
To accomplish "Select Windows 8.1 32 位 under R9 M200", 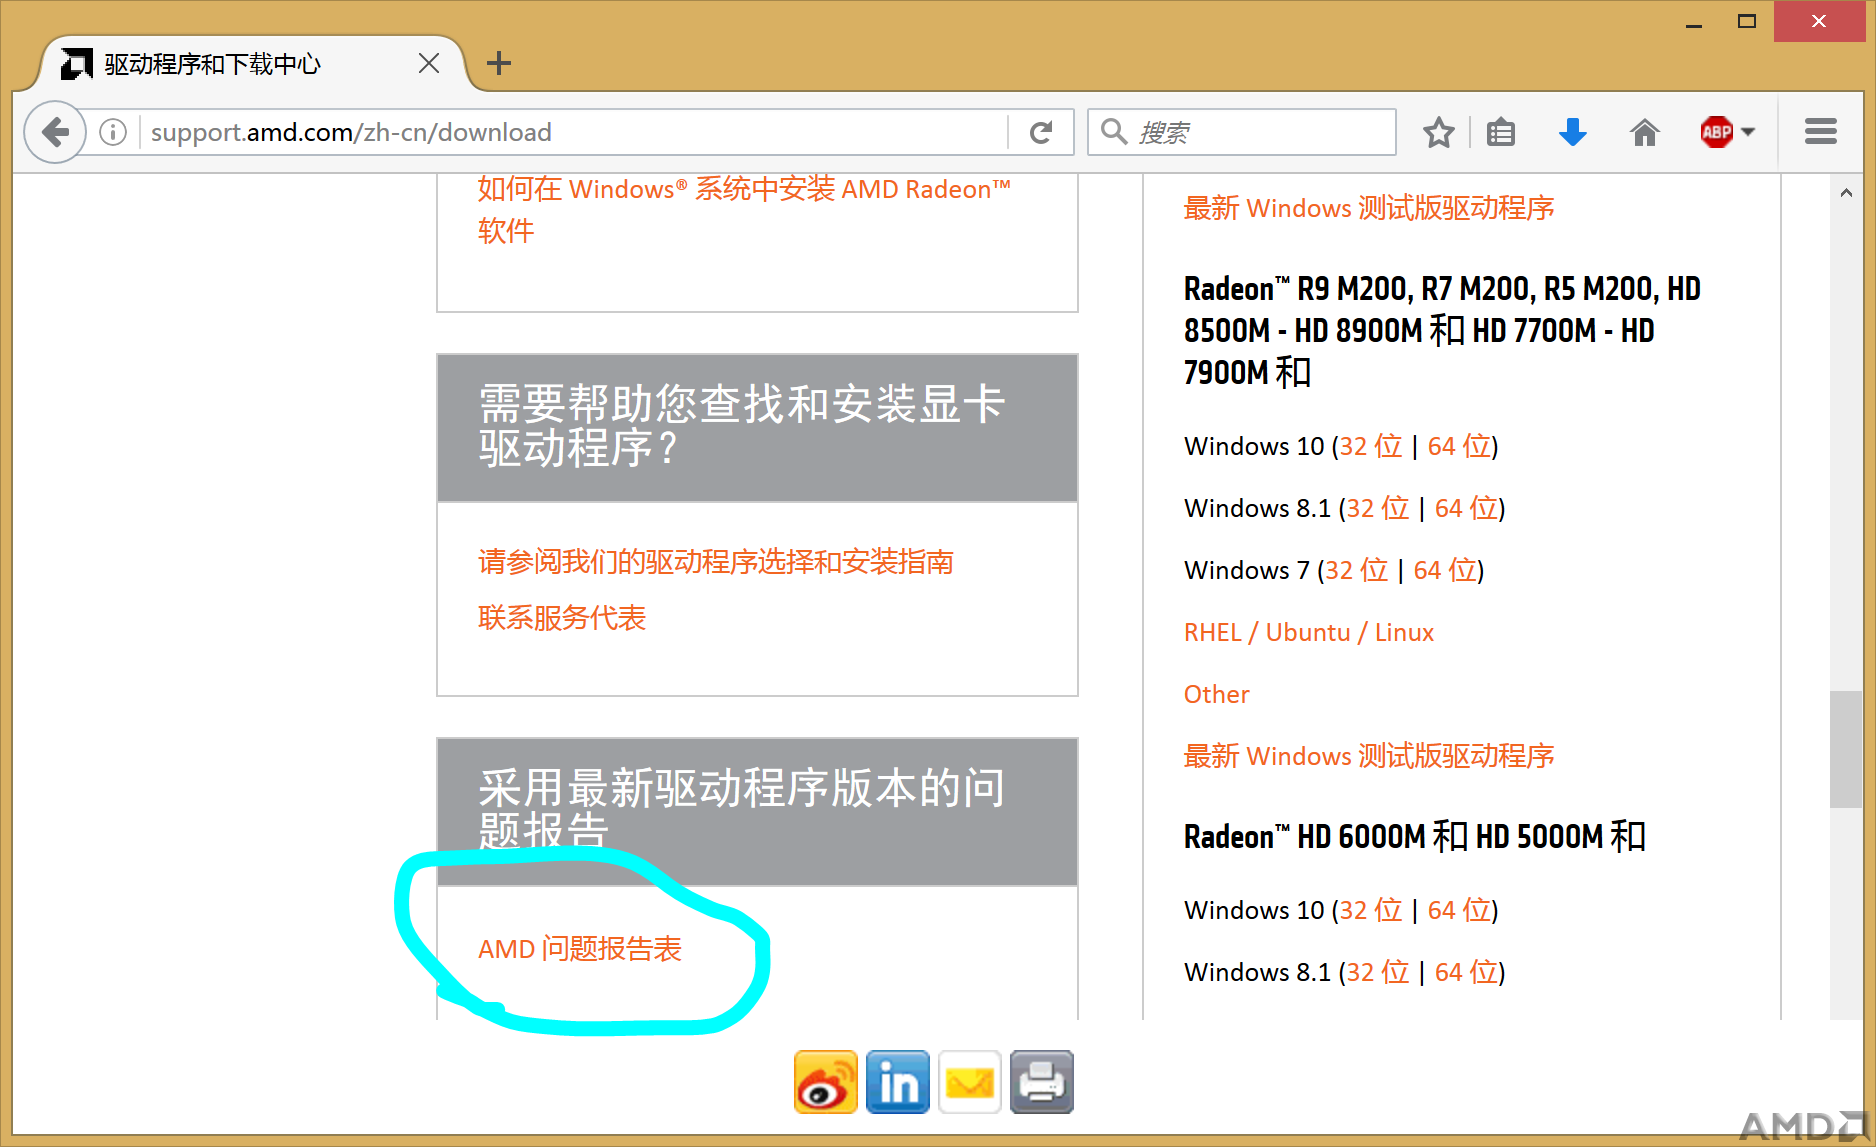I will (x=1378, y=508).
